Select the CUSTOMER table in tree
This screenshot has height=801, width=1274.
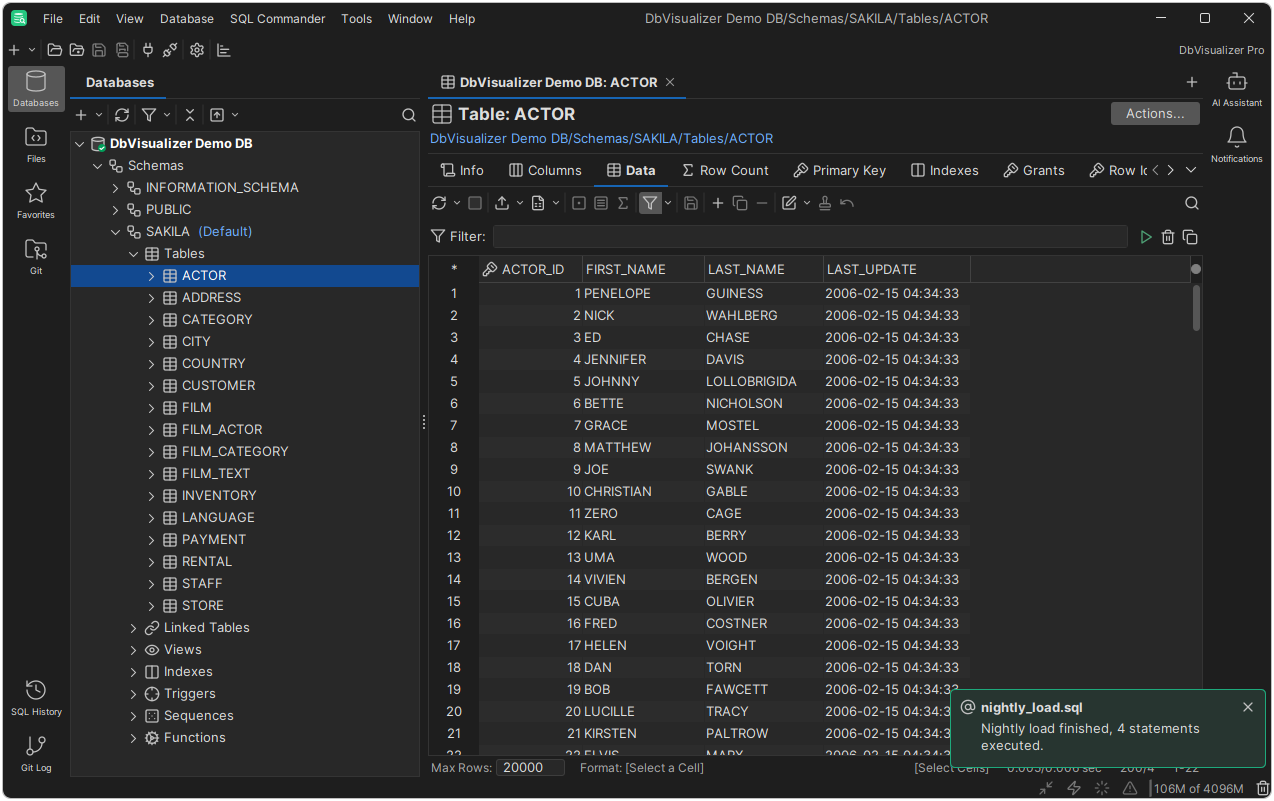tap(218, 386)
